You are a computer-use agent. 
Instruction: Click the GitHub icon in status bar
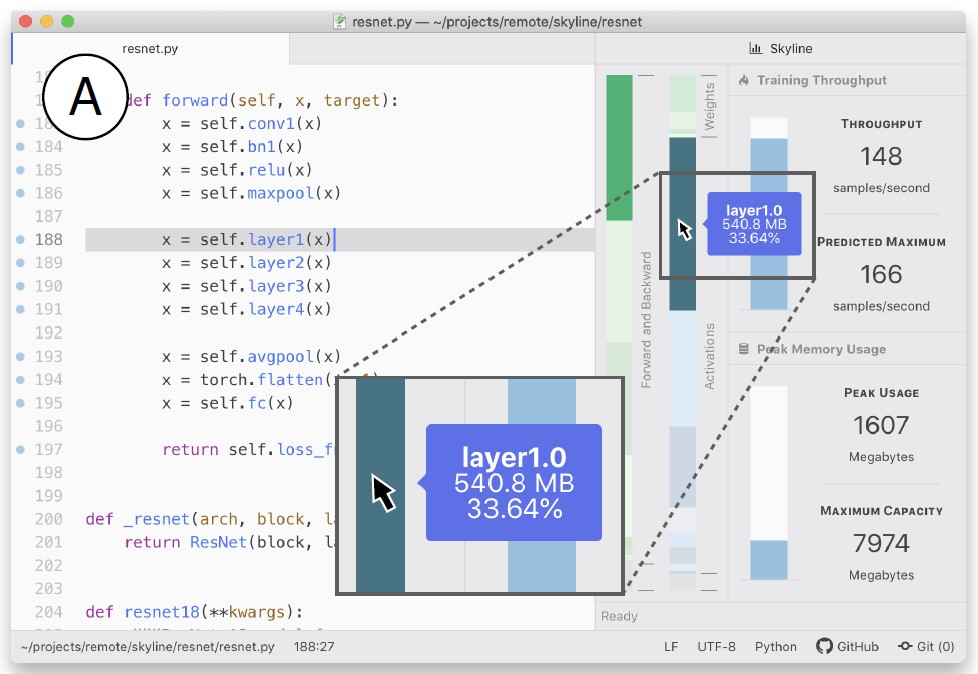[824, 646]
